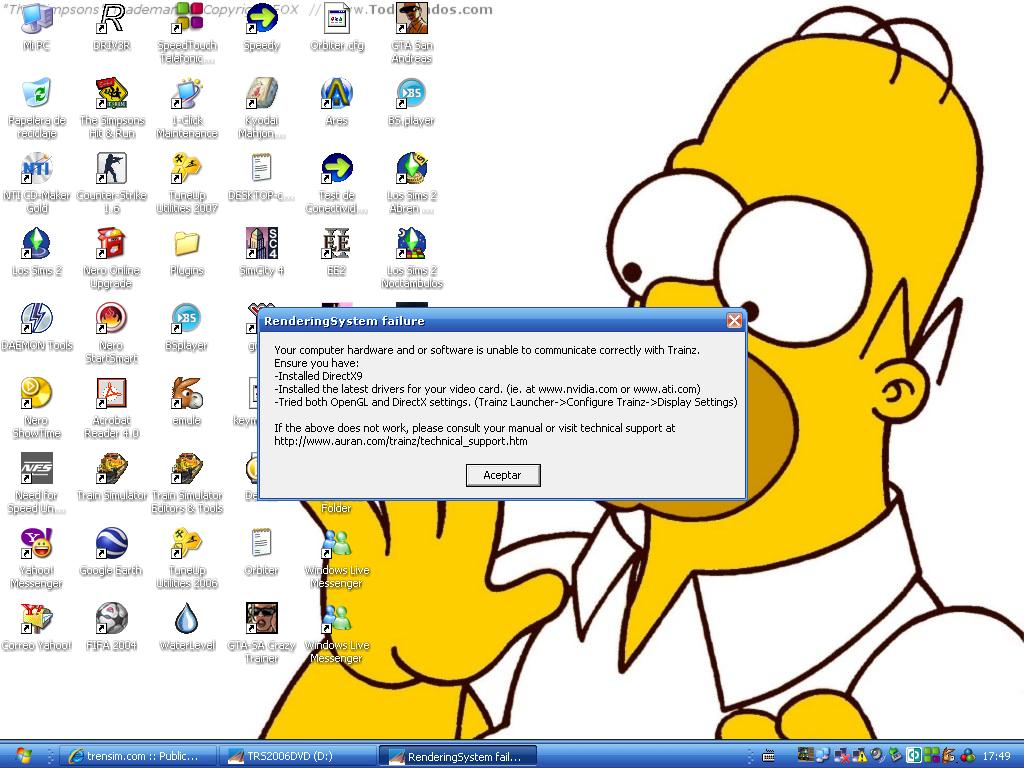The width and height of the screenshot is (1024, 768).
Task: Select the SimCity 4 desktop icon
Action: pos(261,244)
